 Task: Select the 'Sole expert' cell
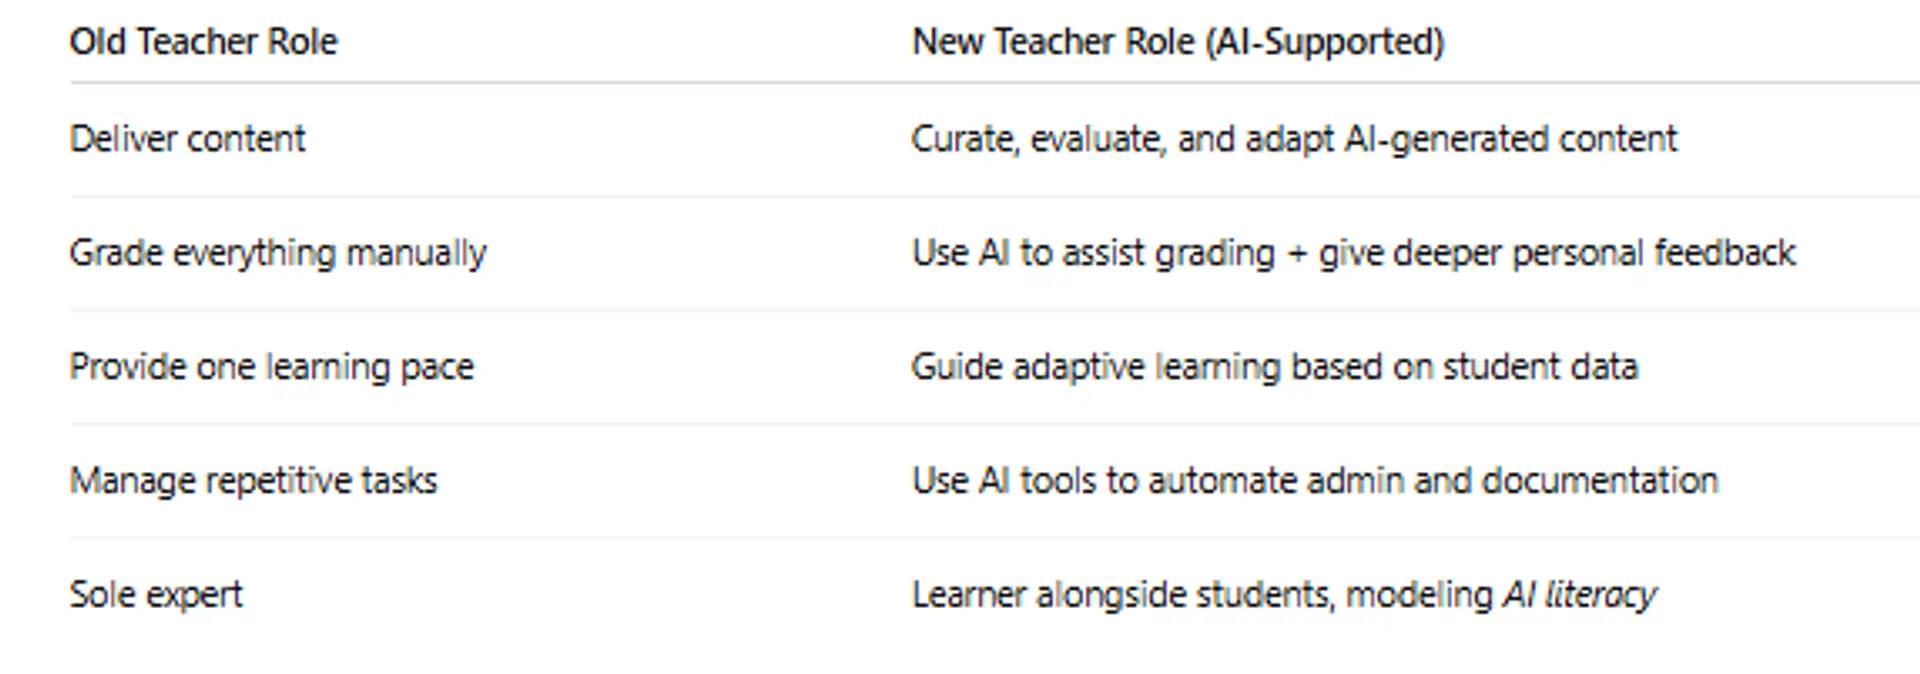pyautogui.click(x=156, y=595)
